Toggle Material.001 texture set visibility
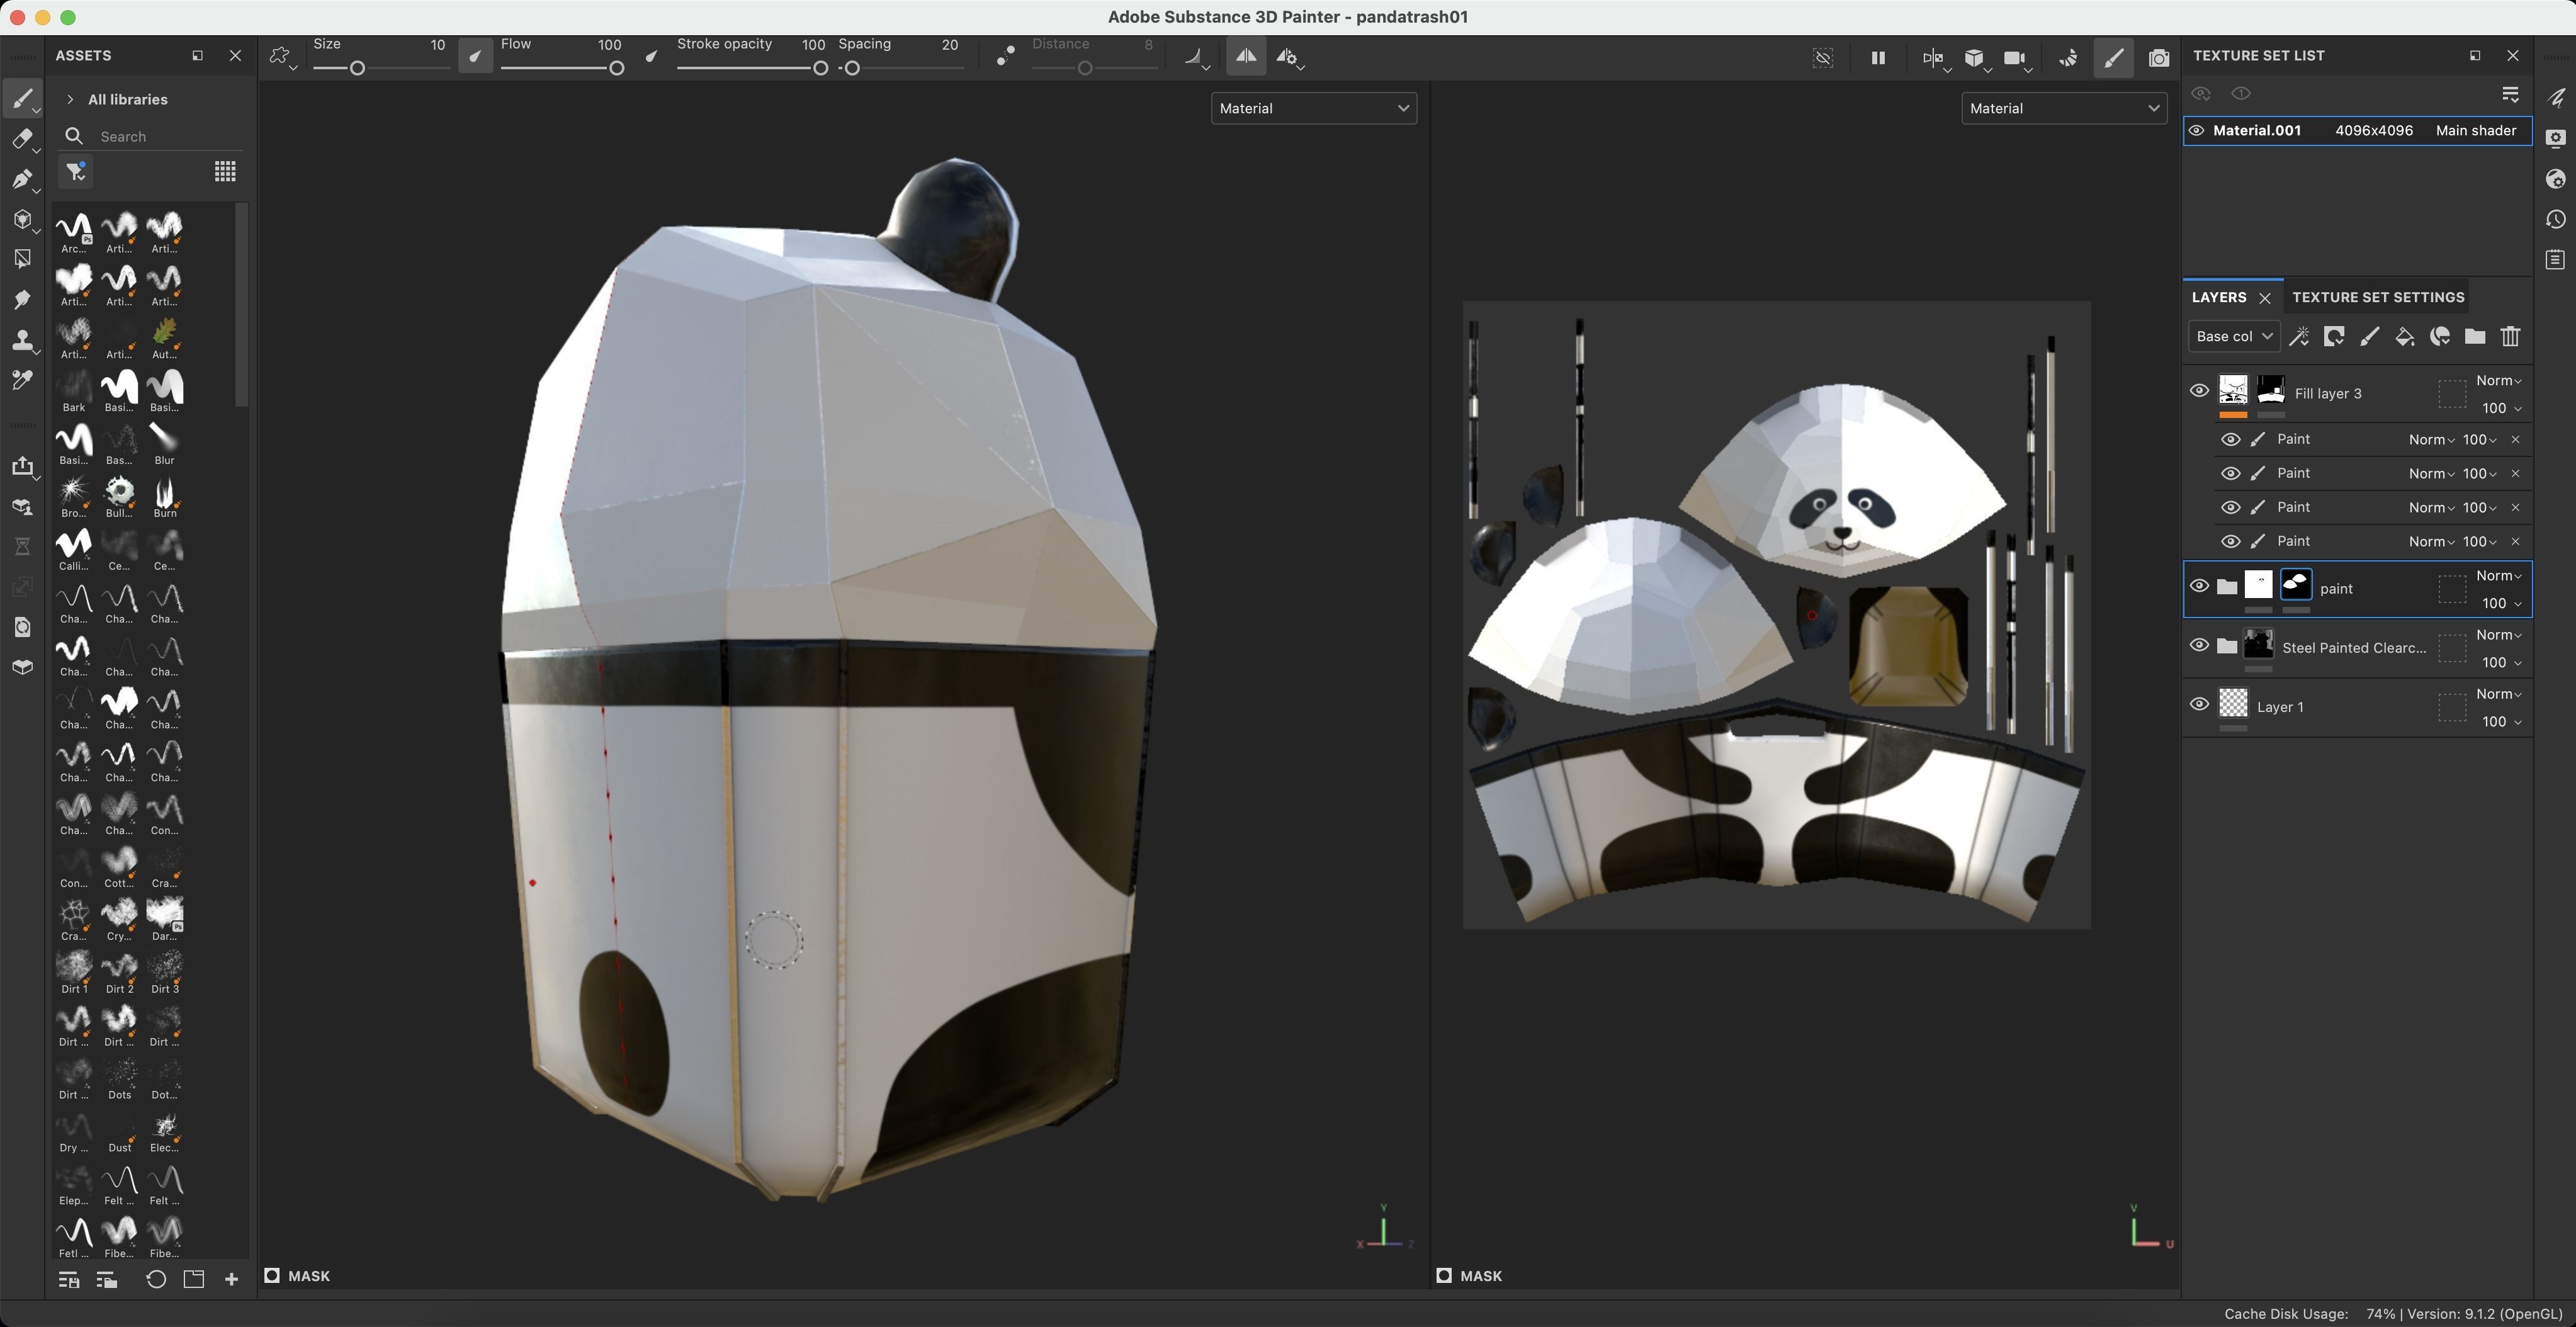Viewport: 2576px width, 1327px height. click(x=2196, y=130)
